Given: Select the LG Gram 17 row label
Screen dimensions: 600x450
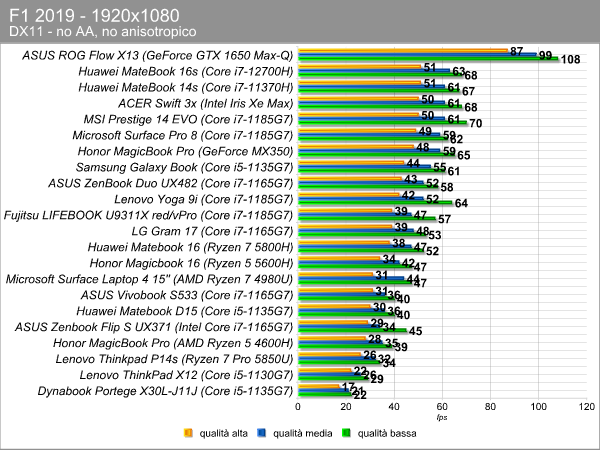Looking at the screenshot, I should 212,231.
